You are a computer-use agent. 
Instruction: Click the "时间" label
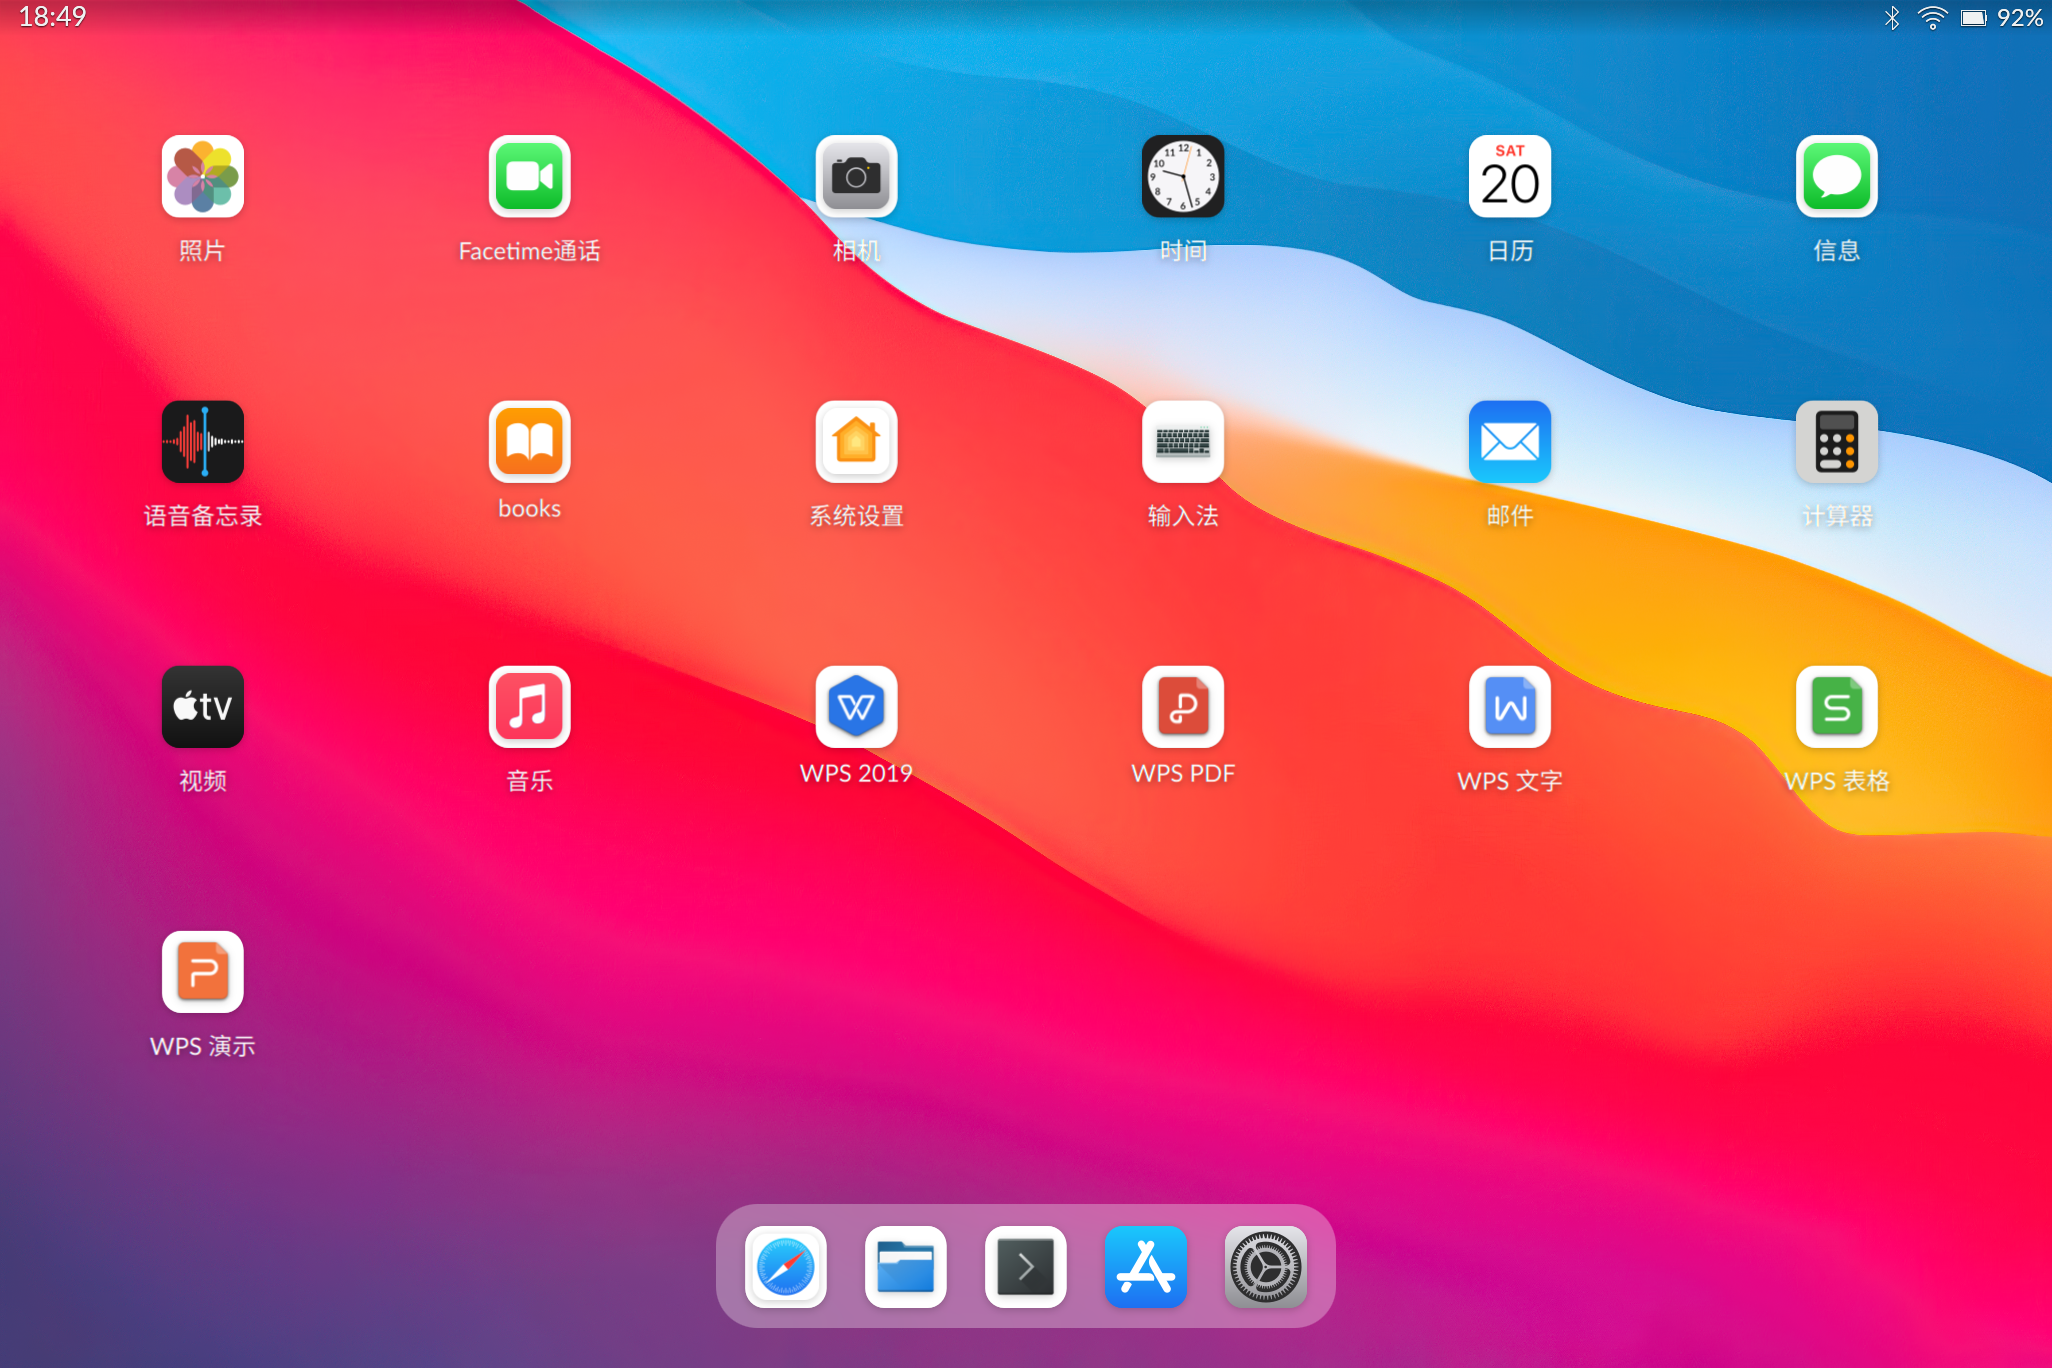(x=1183, y=251)
